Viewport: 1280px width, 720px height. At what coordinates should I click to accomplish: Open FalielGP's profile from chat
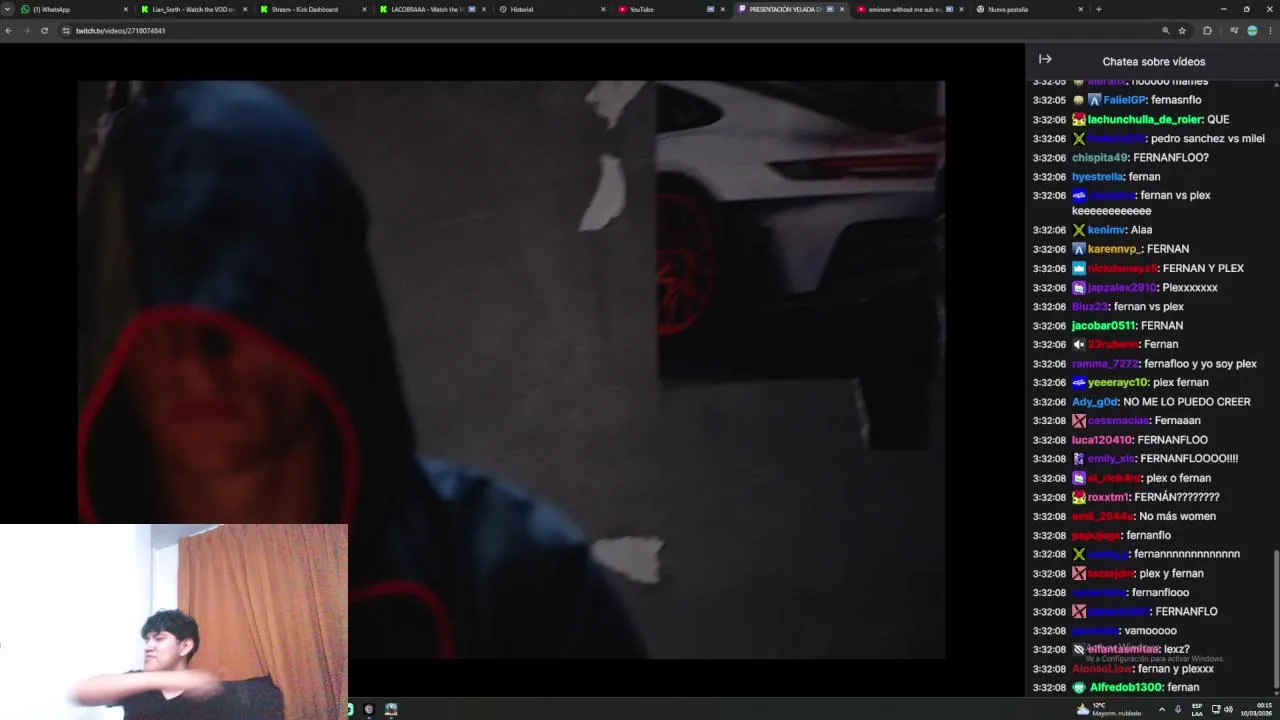[1124, 100]
